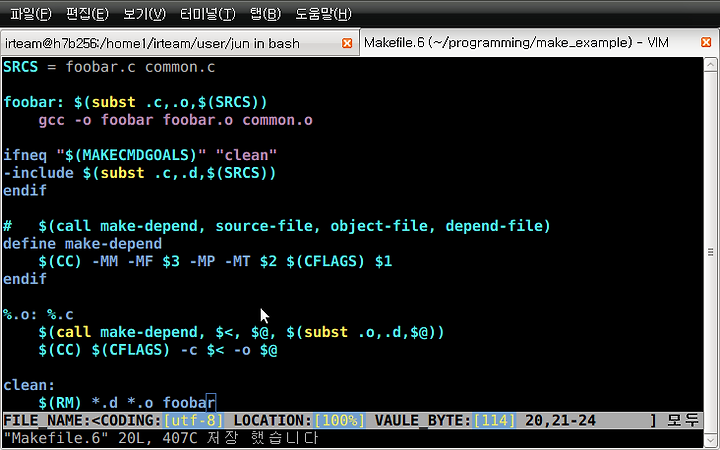This screenshot has height=450, width=720.
Task: Click the '"Makefile.6" 20L, 407C' message line
Action: (x=160, y=438)
